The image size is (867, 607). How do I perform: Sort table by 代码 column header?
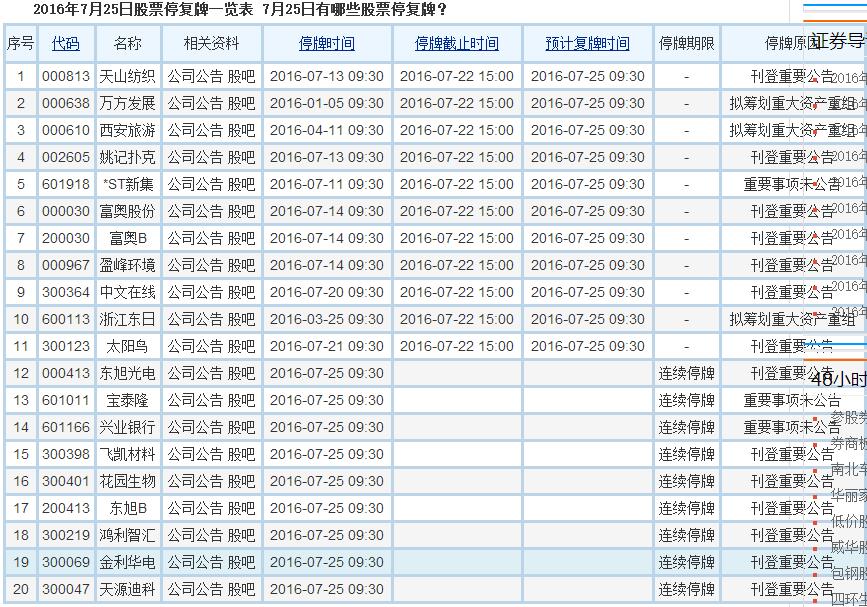click(x=65, y=44)
